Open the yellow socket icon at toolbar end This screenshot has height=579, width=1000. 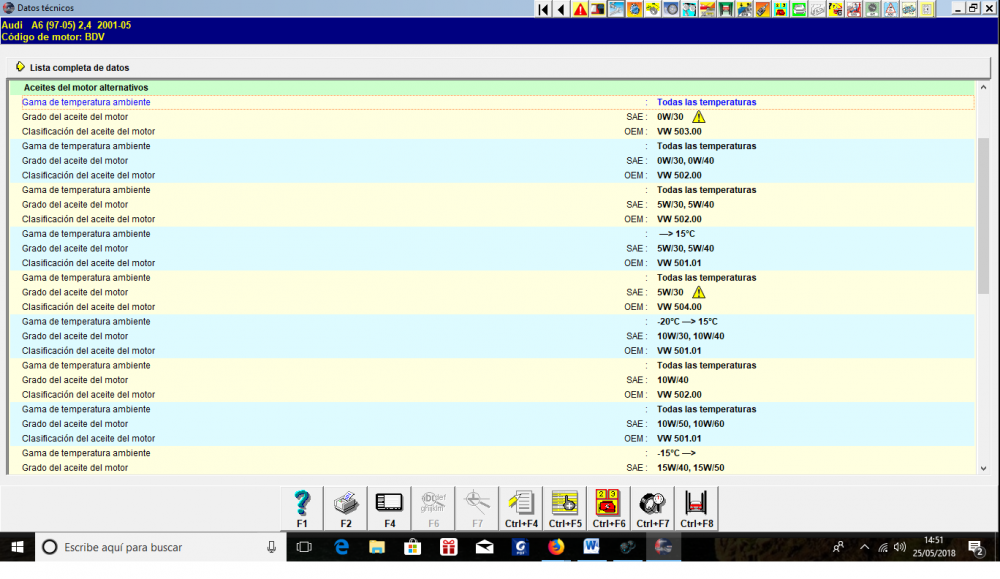coord(927,9)
